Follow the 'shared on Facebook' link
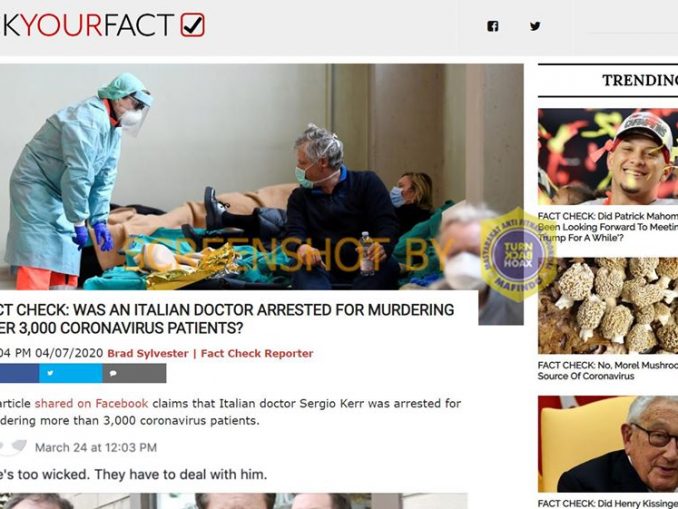Image resolution: width=678 pixels, height=509 pixels. [x=91, y=403]
